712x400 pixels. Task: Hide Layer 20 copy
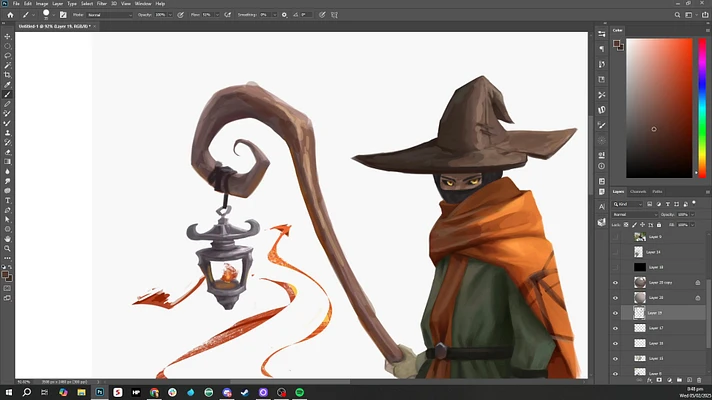[x=615, y=282]
